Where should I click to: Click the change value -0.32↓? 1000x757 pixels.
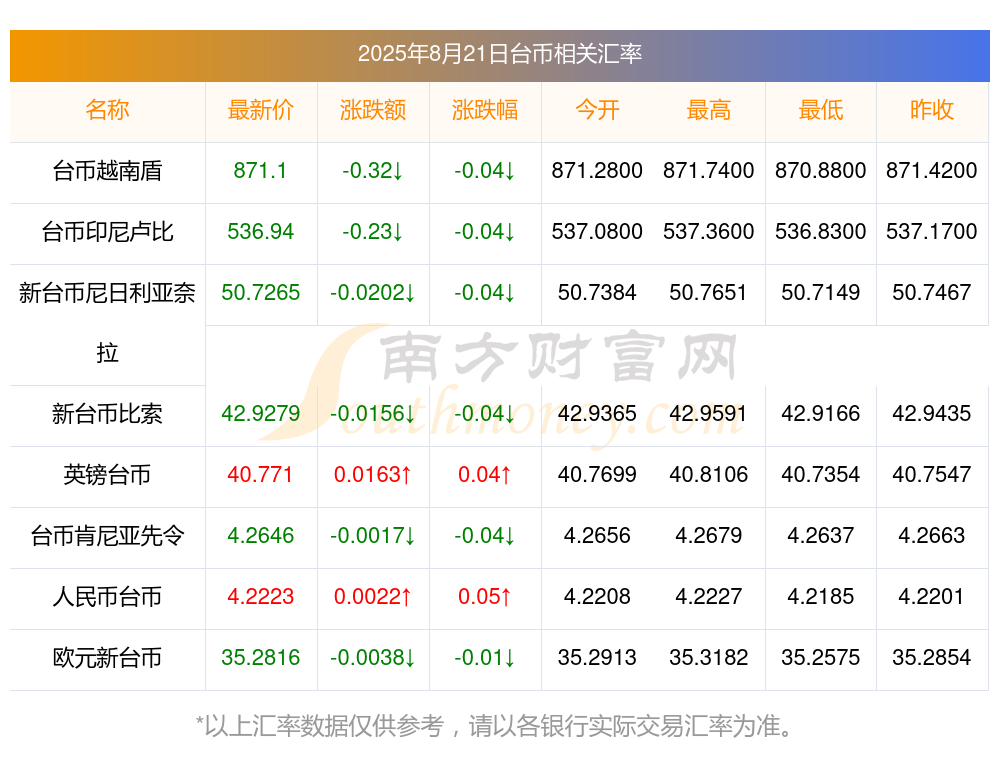click(372, 171)
